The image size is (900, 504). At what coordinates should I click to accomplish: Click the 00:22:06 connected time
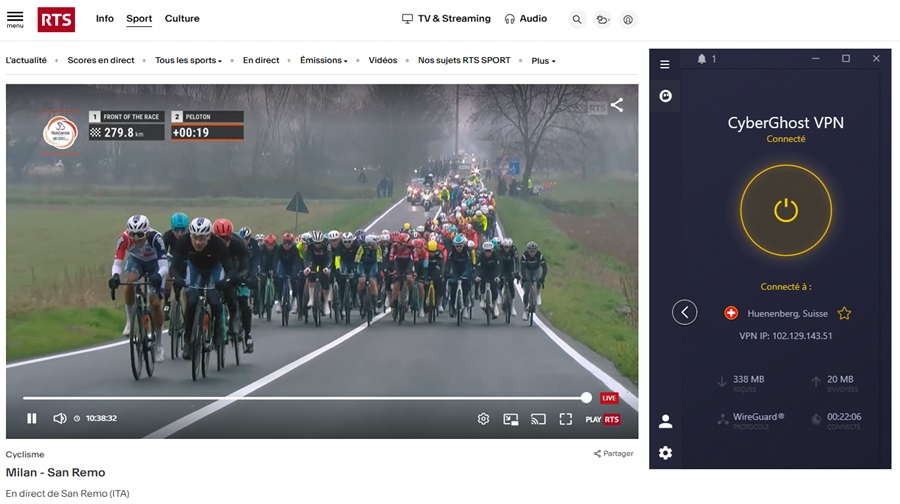(844, 417)
